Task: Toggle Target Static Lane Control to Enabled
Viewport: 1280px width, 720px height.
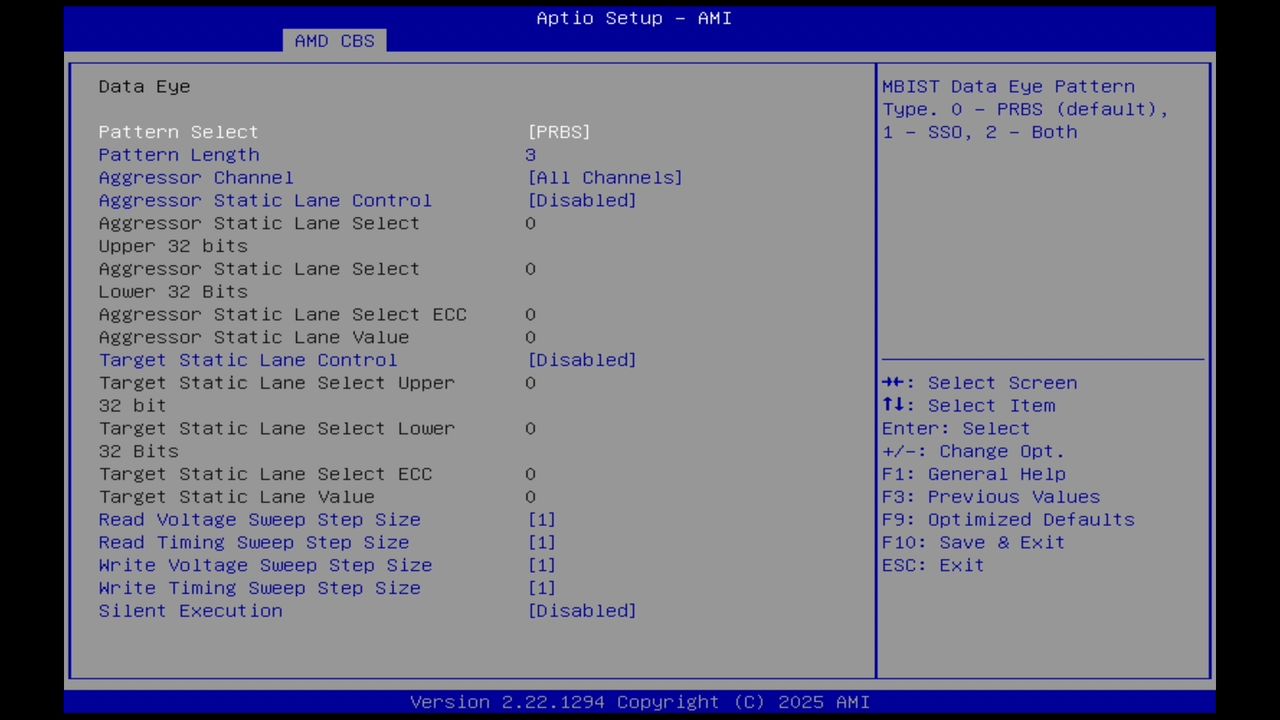Action: 582,360
